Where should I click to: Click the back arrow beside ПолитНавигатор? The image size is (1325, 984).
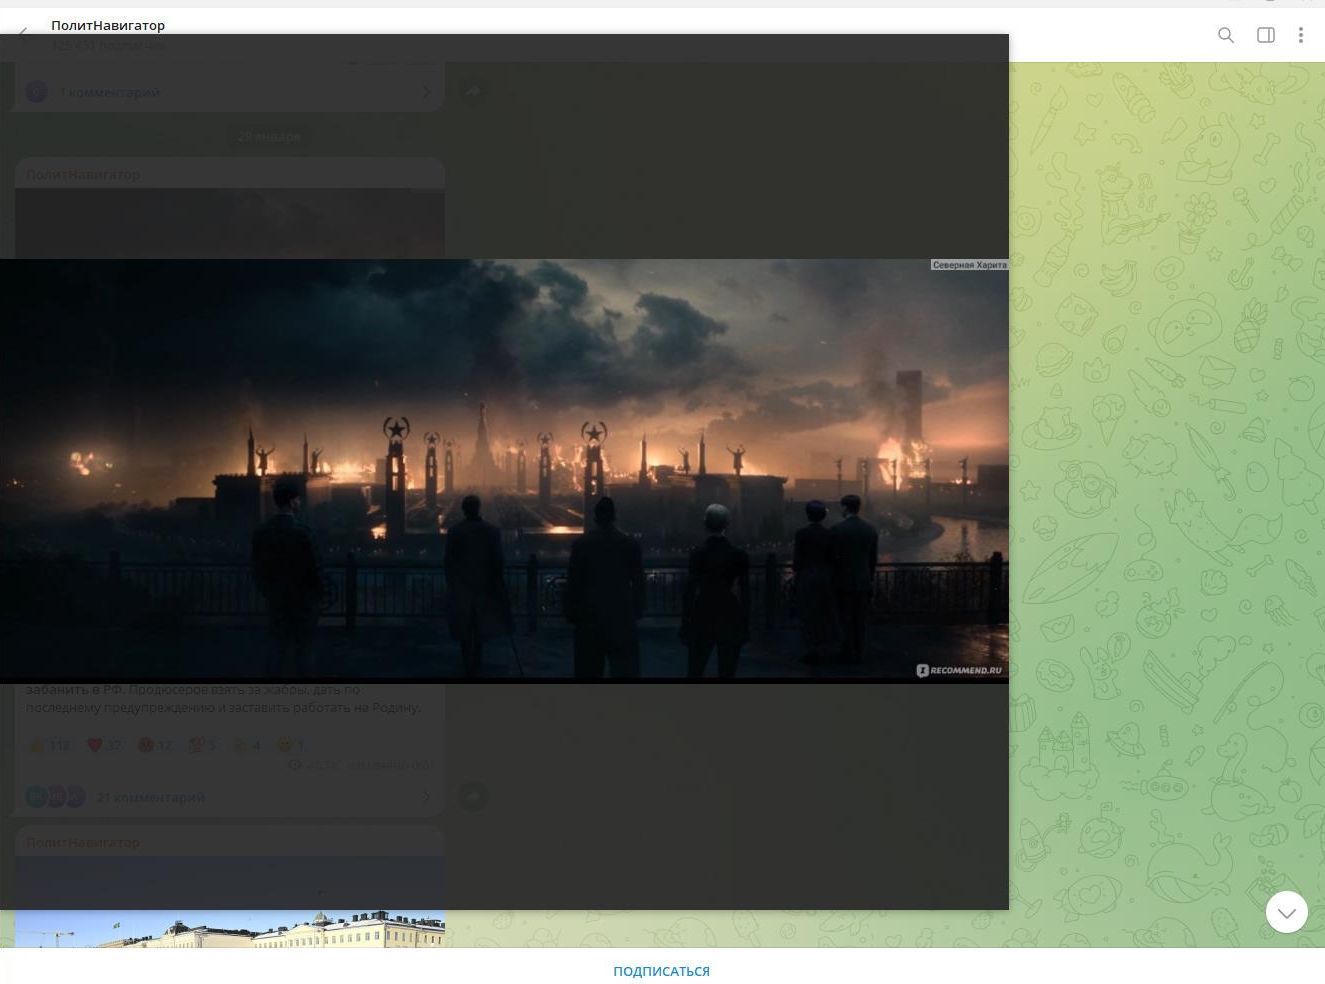(x=23, y=36)
